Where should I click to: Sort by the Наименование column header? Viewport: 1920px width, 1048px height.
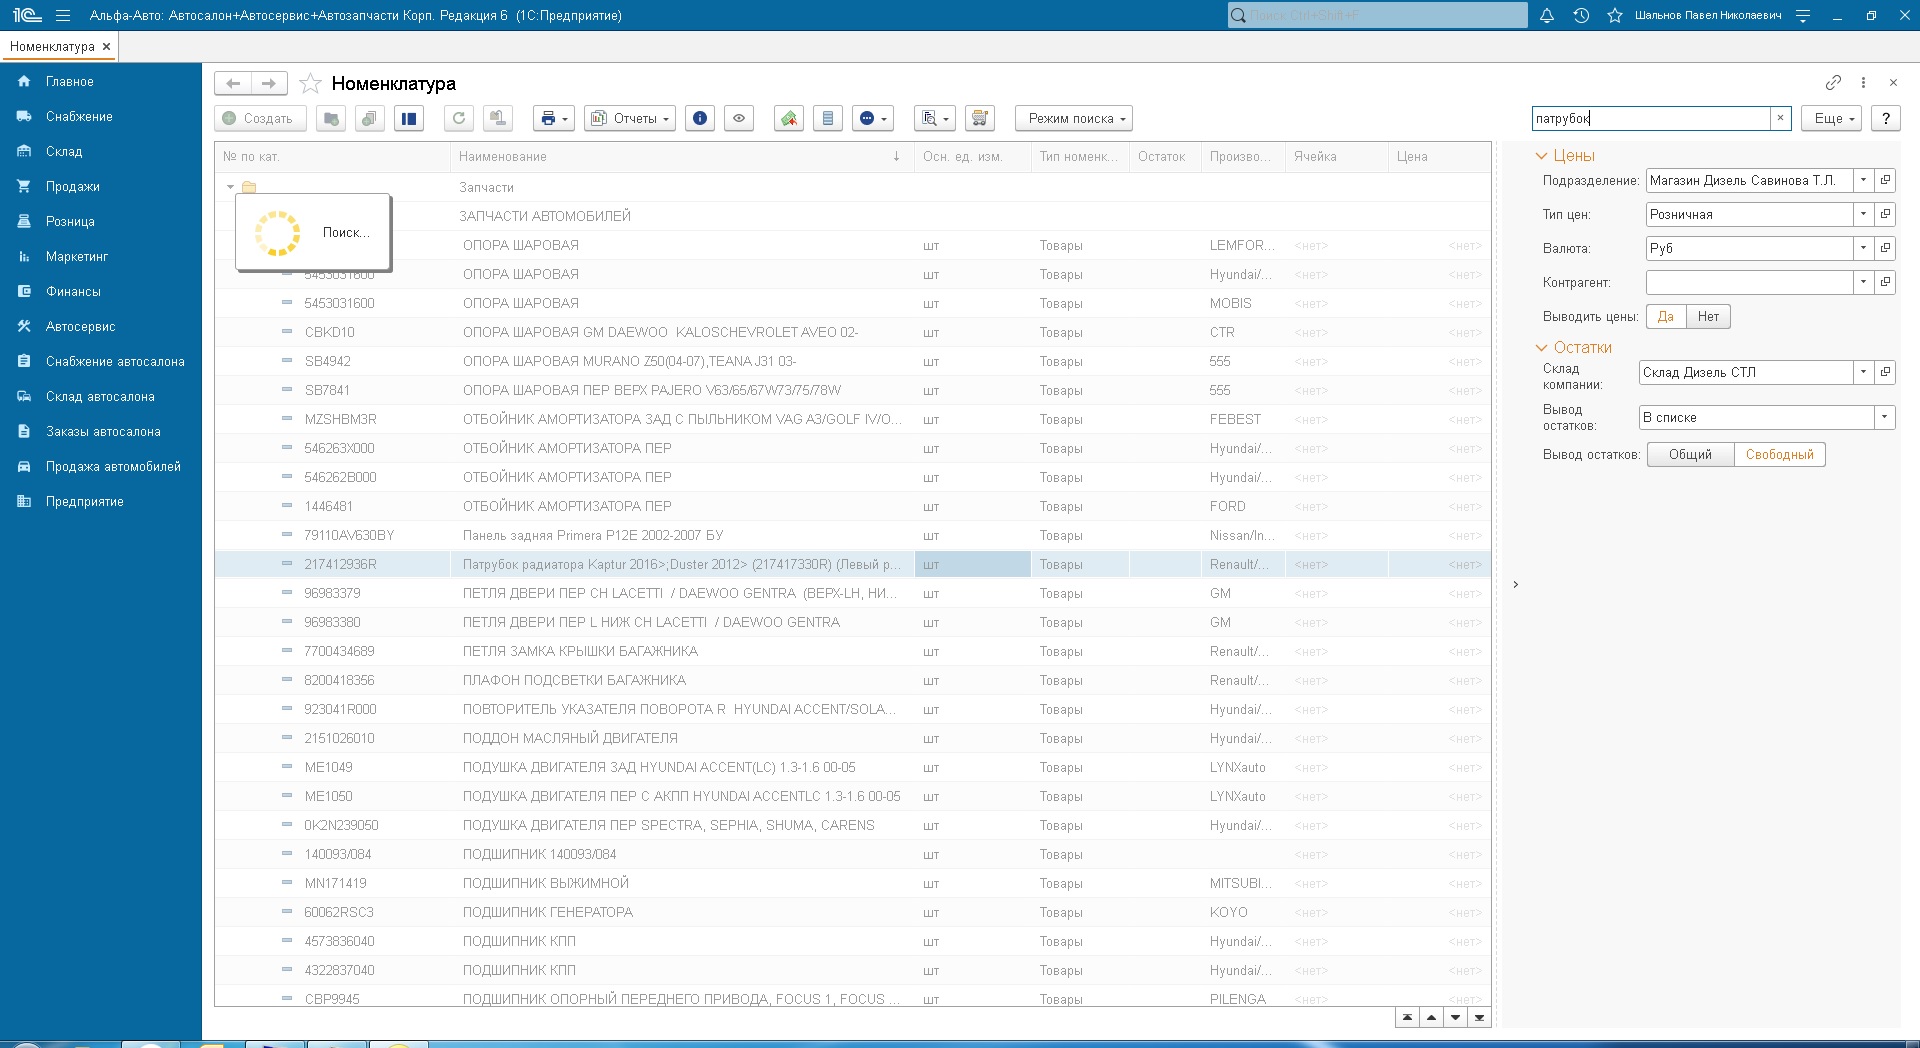681,157
